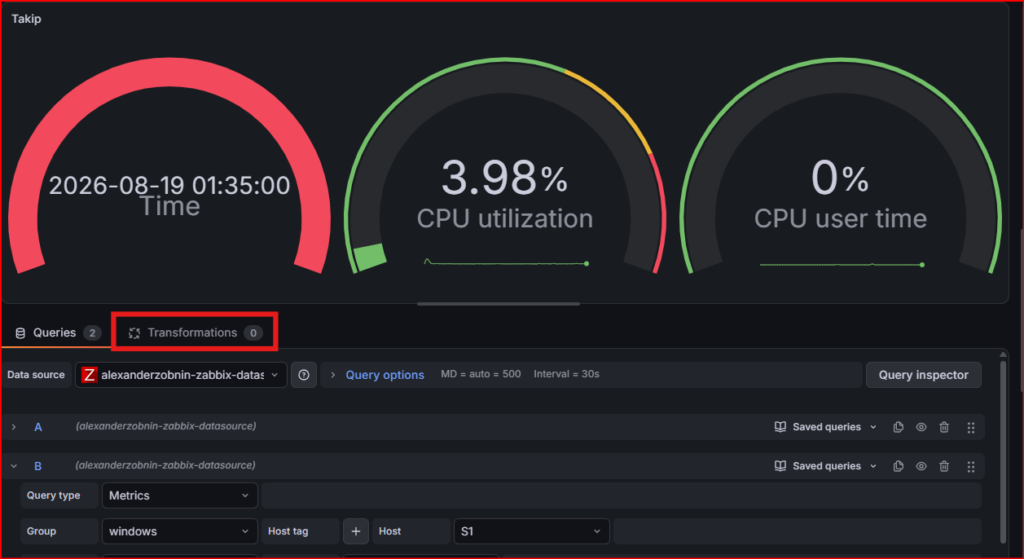Open the Query inspector

pos(923,375)
